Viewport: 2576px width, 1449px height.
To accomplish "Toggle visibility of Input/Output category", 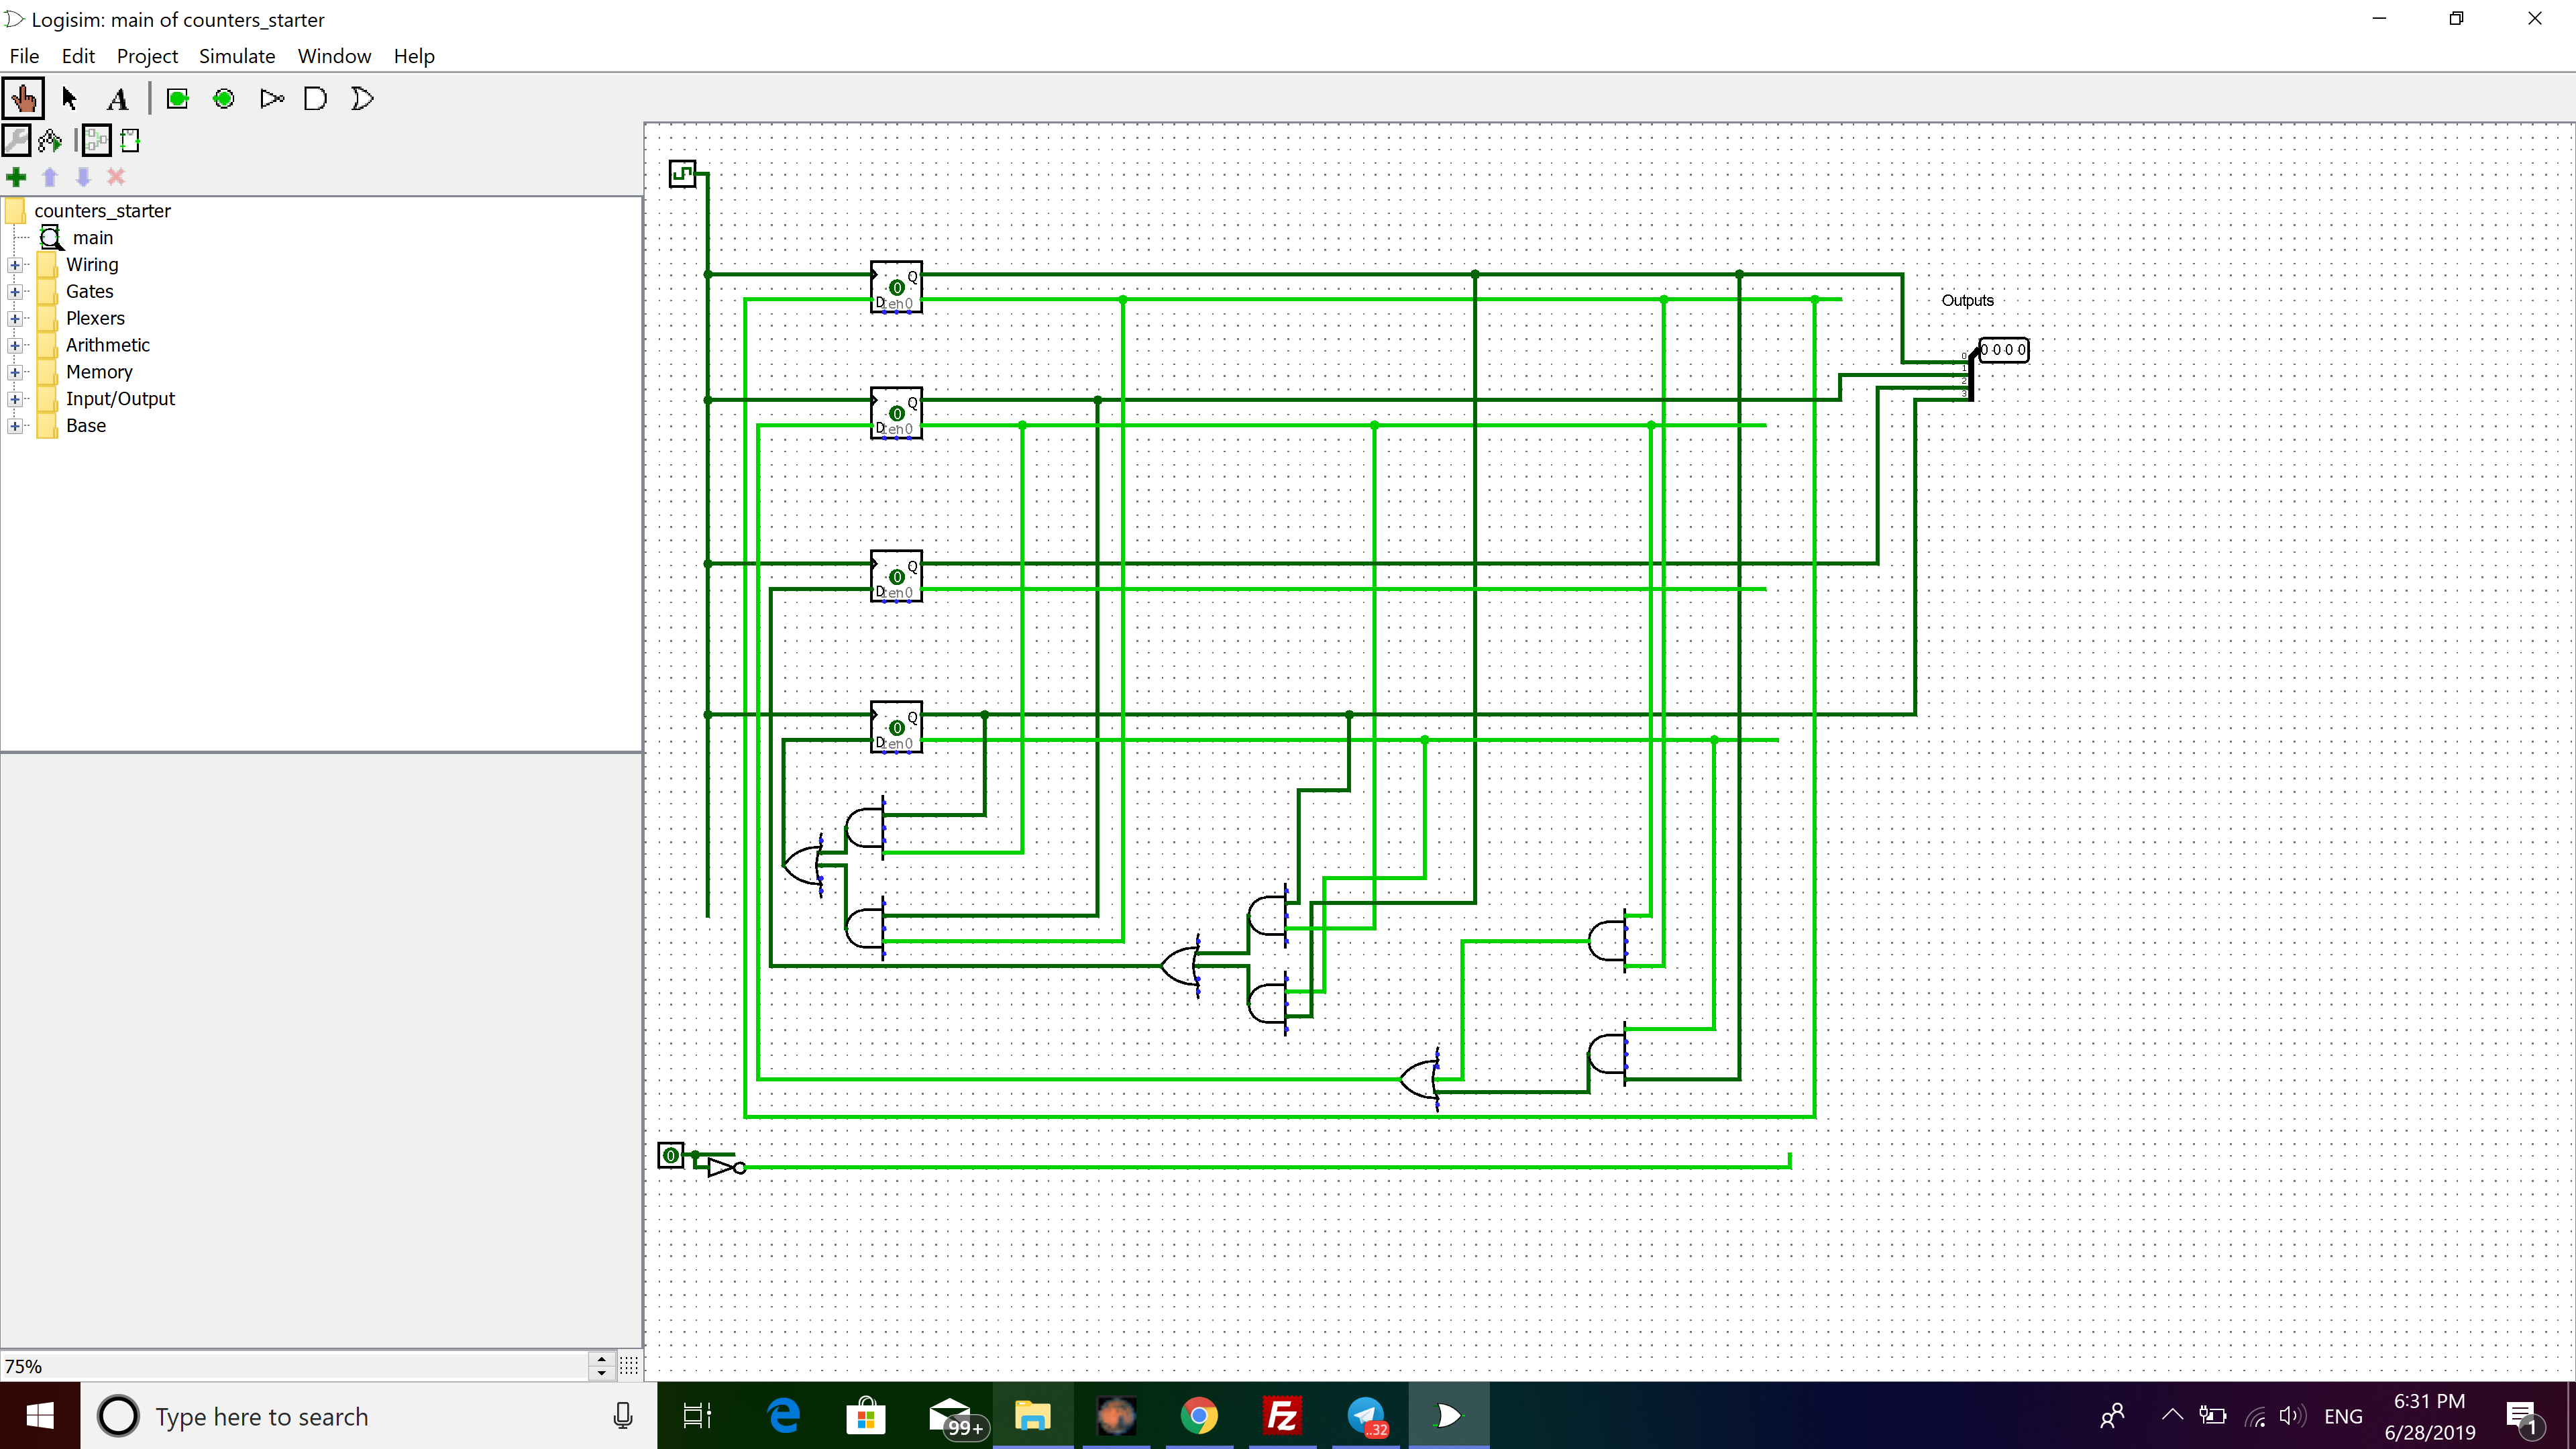I will click(14, 398).
